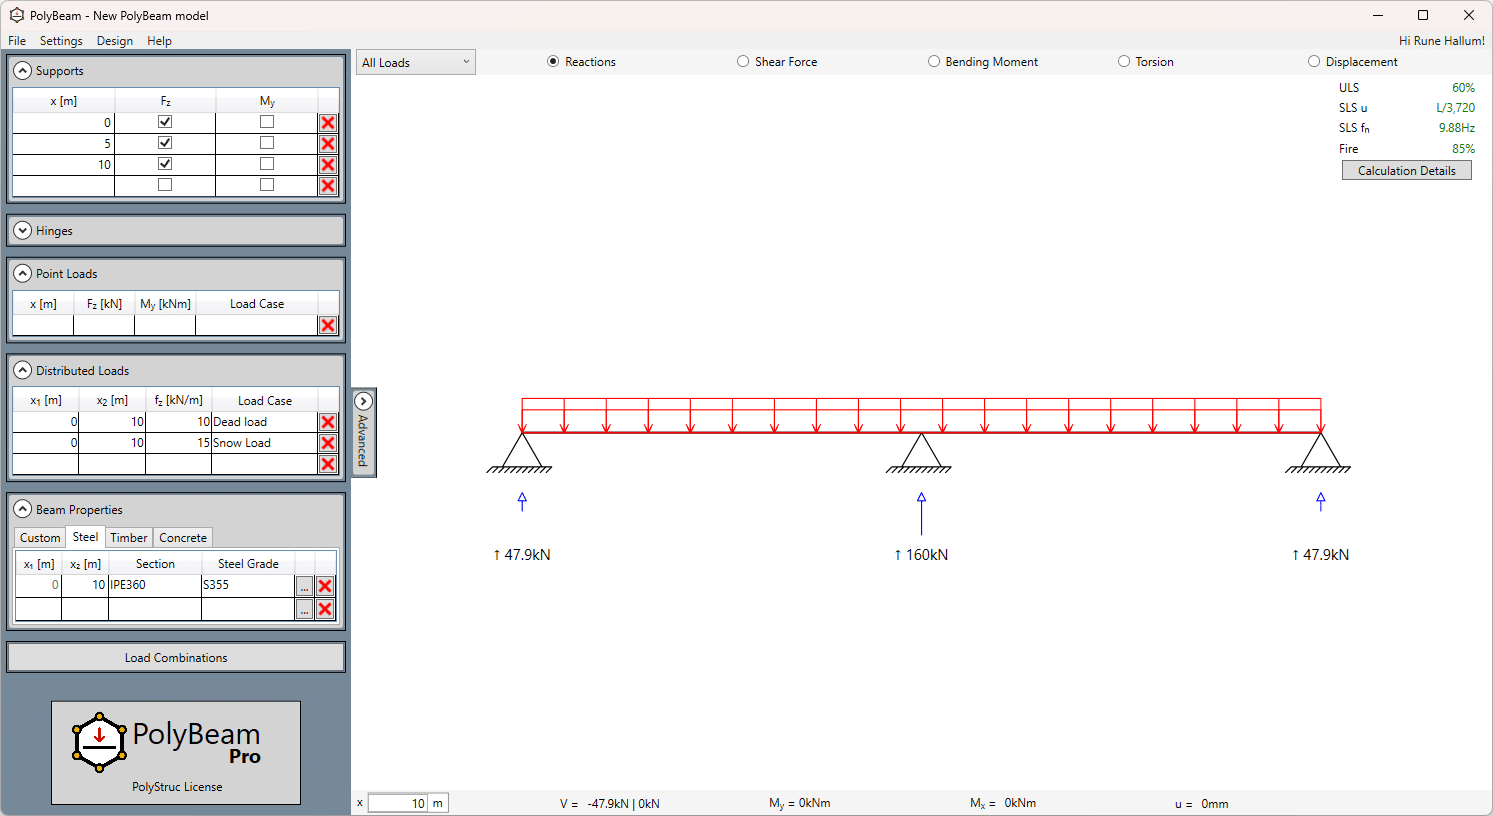Delete the empty point load row

(327, 325)
